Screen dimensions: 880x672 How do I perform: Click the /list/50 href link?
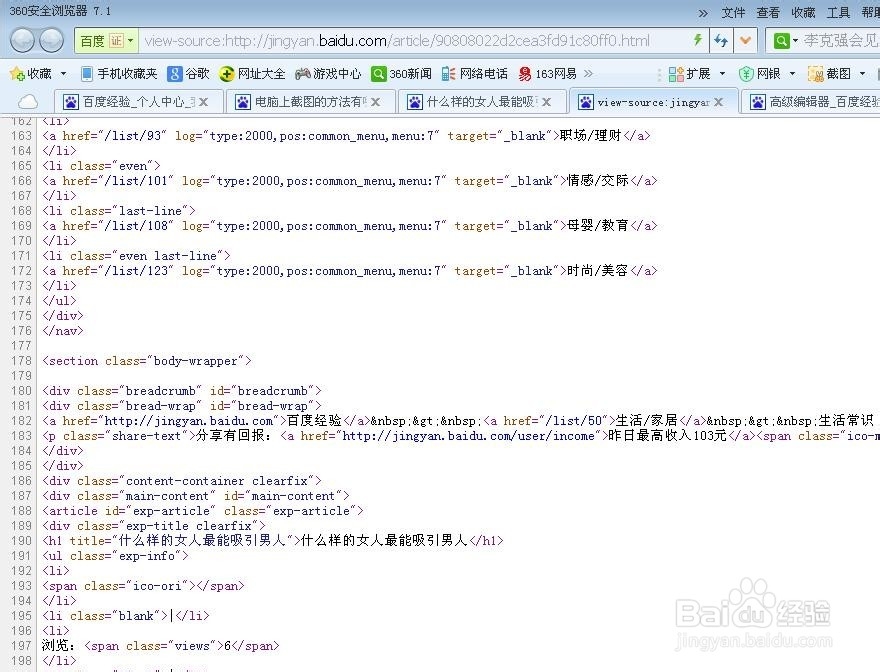(576, 420)
